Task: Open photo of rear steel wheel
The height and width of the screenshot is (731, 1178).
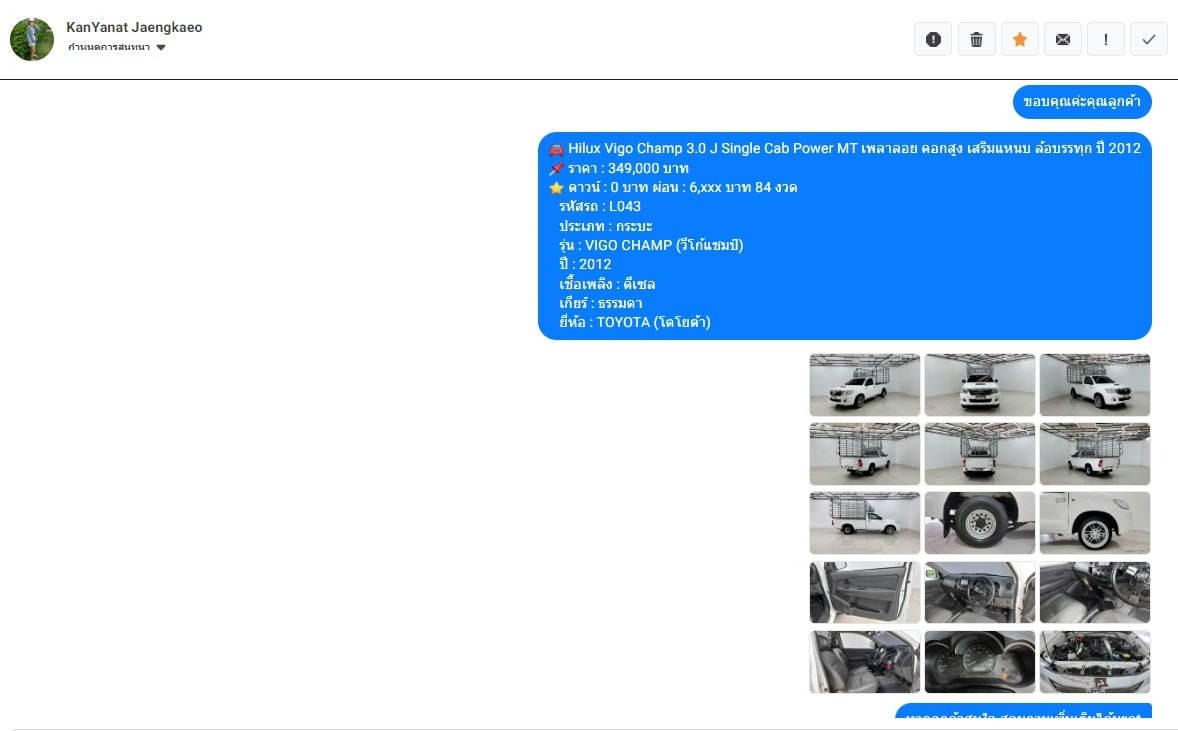Action: [980, 523]
